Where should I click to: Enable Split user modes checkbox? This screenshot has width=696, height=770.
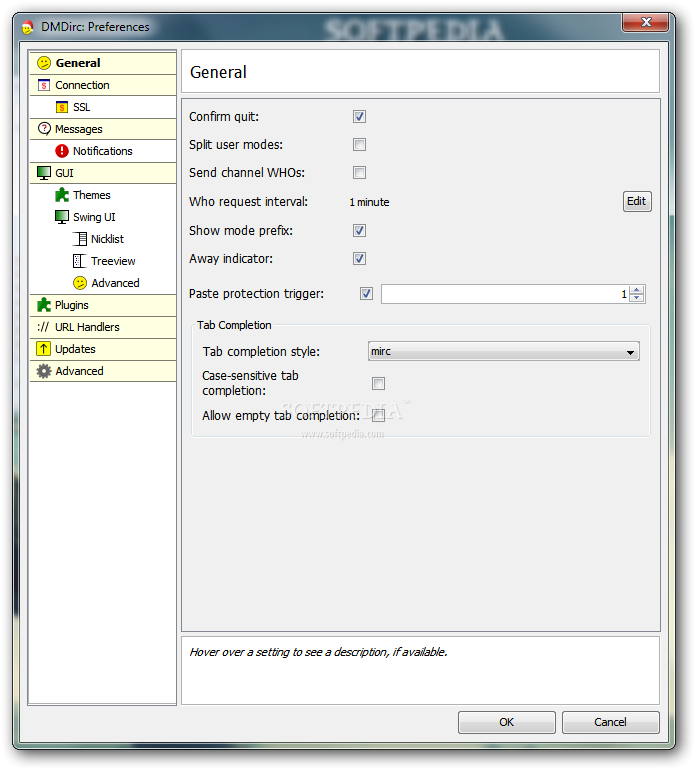360,144
